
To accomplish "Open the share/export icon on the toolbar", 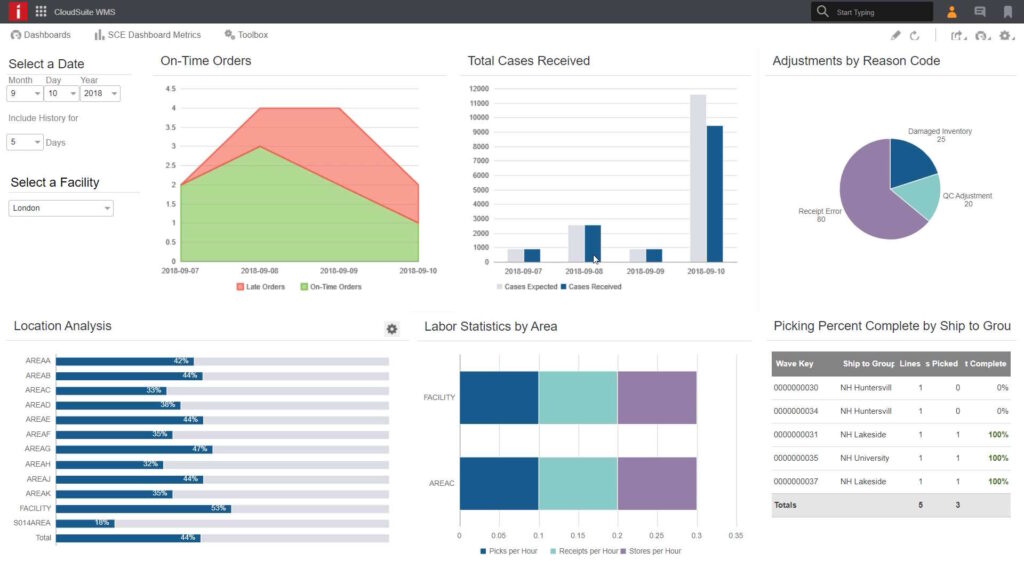I will [957, 35].
